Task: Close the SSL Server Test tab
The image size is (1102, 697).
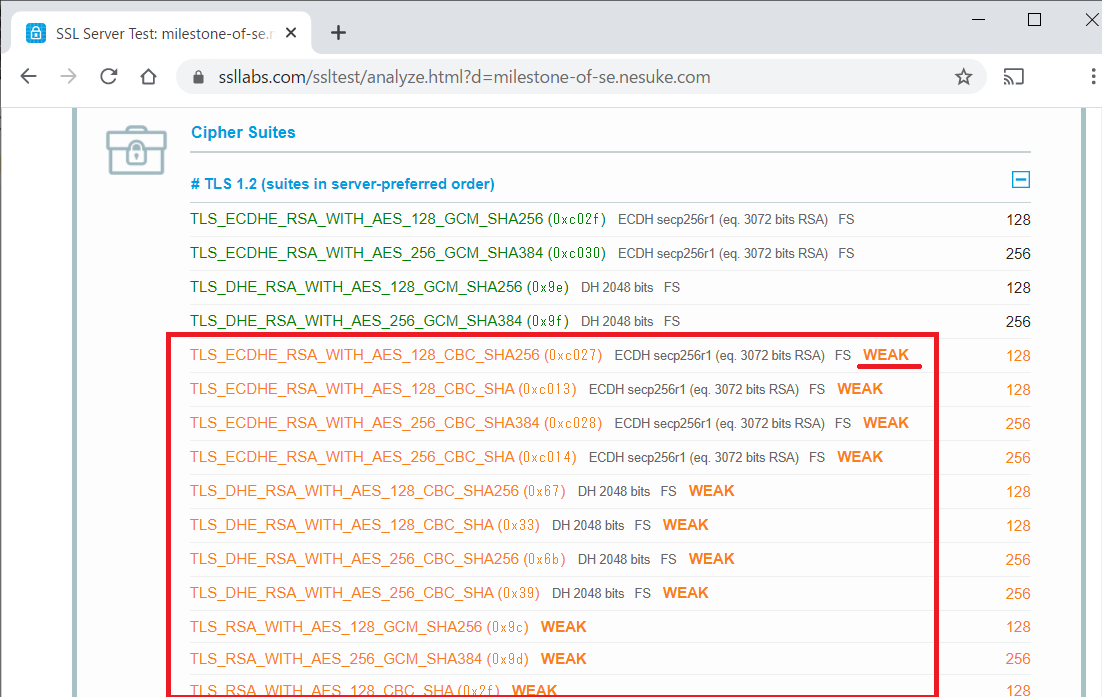Action: pos(291,33)
